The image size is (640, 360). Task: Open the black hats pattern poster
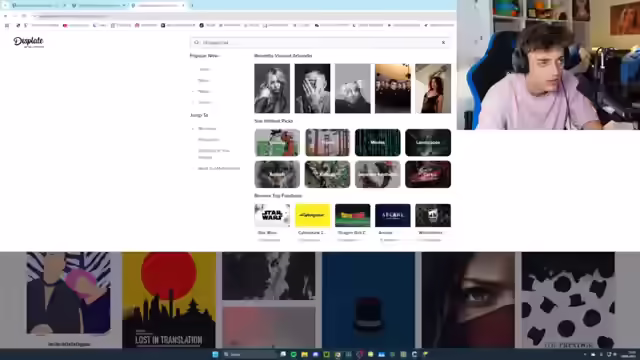point(568,300)
